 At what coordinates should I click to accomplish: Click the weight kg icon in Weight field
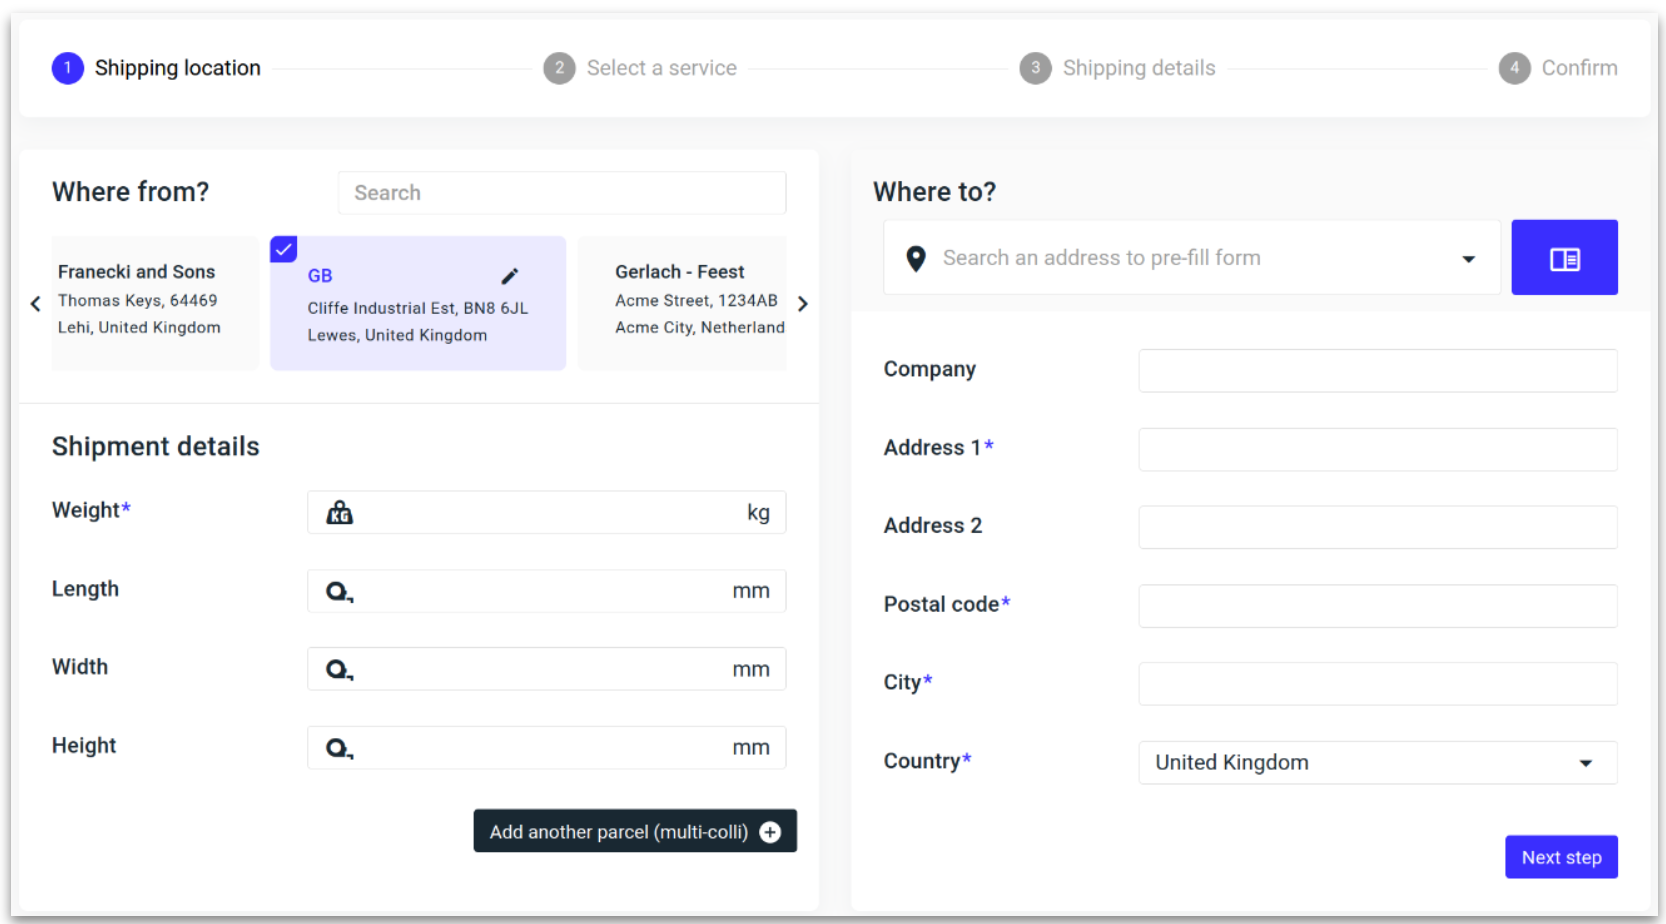340,513
